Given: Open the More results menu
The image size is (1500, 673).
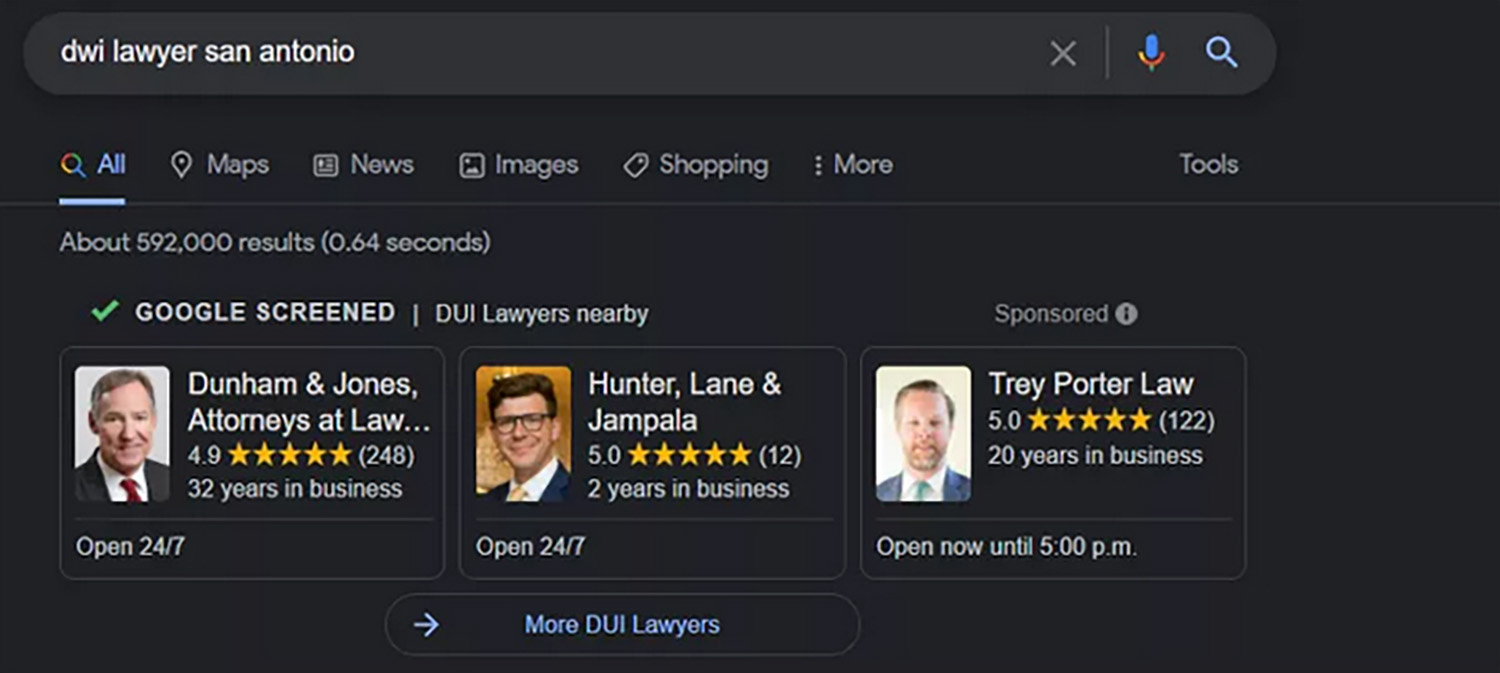Looking at the screenshot, I should (851, 164).
